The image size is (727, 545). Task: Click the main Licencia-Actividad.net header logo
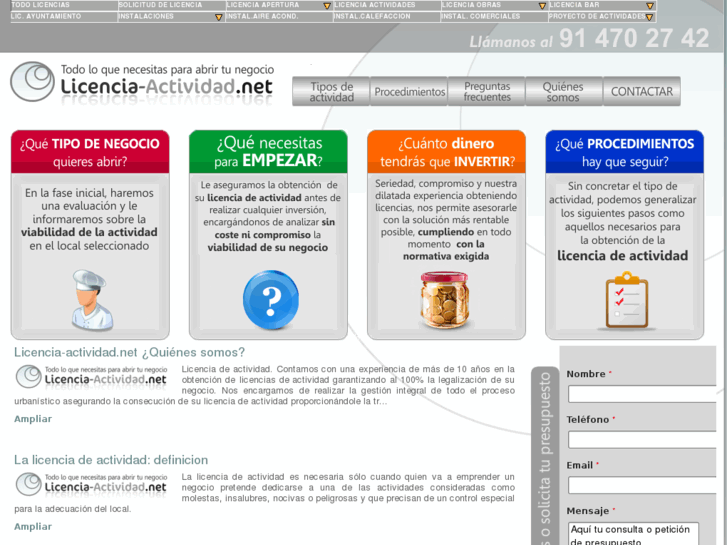tap(142, 83)
